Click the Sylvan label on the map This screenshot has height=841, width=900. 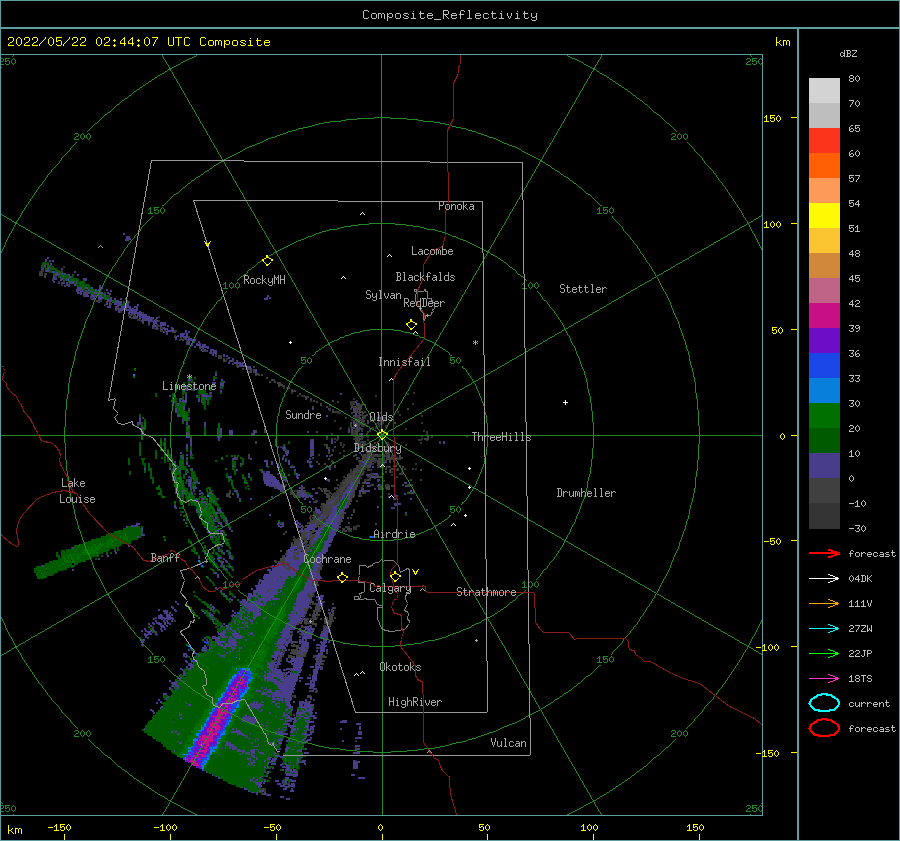(383, 295)
